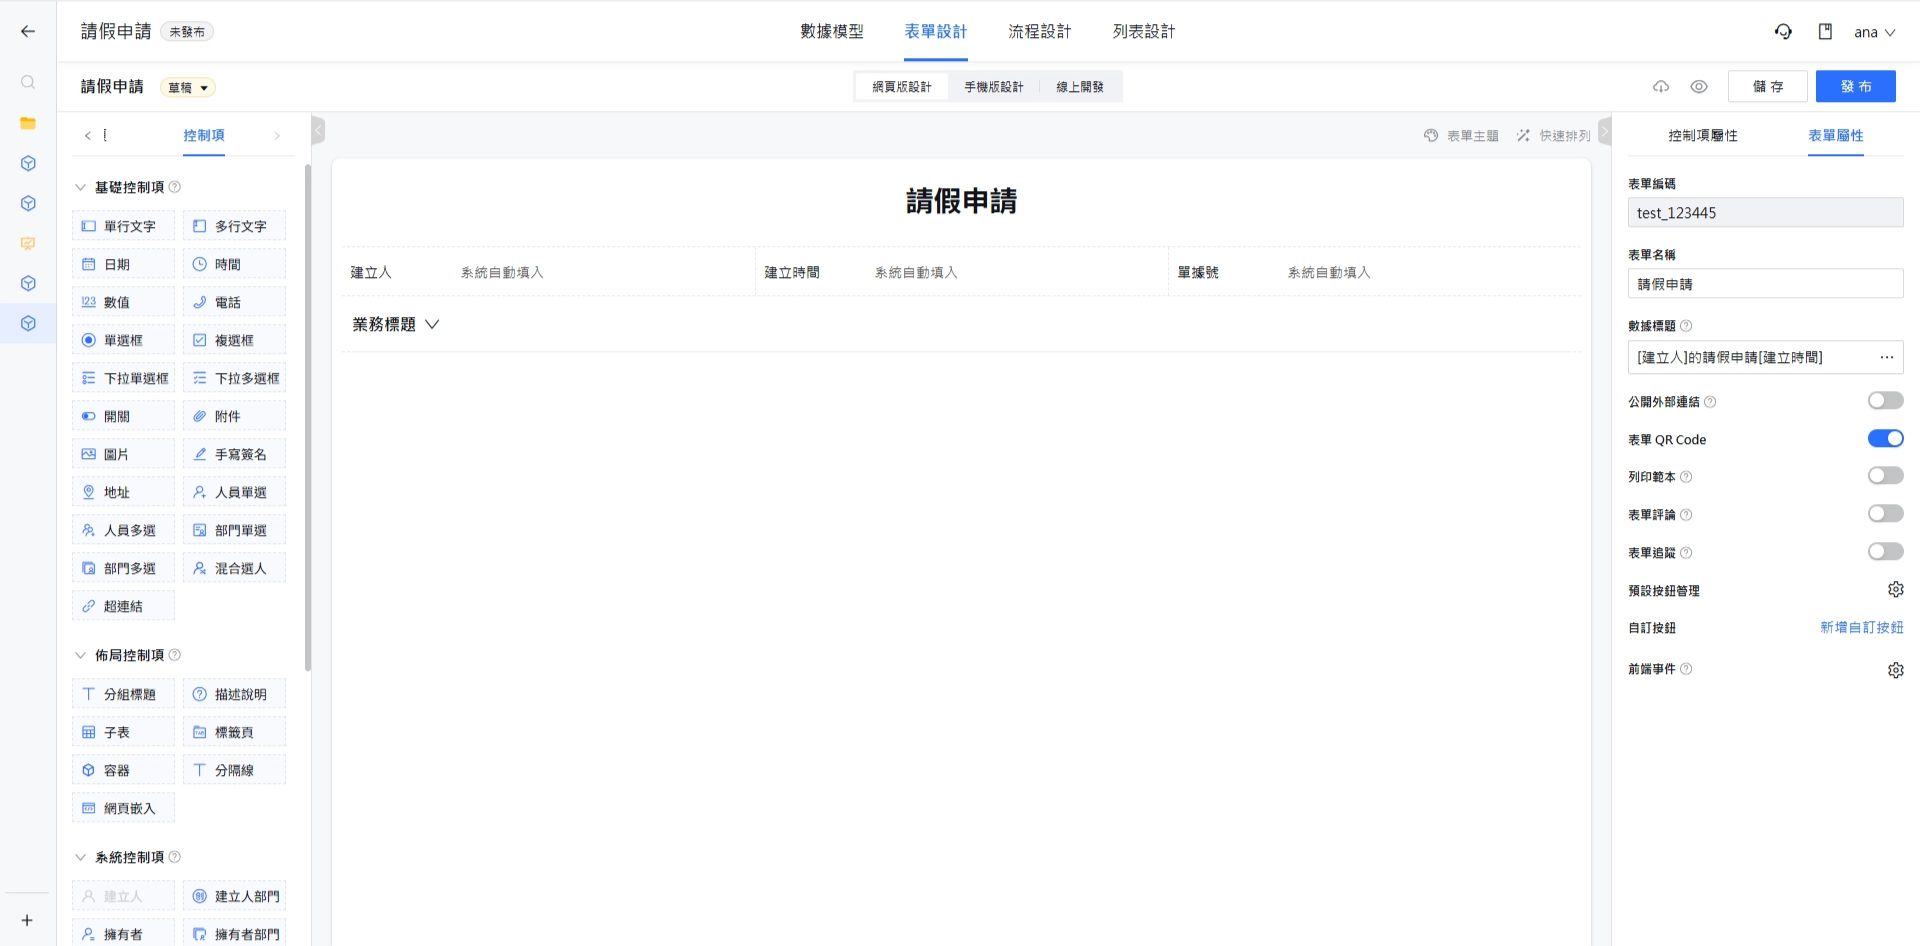
Task: Add the 數值 control
Action: (123, 302)
